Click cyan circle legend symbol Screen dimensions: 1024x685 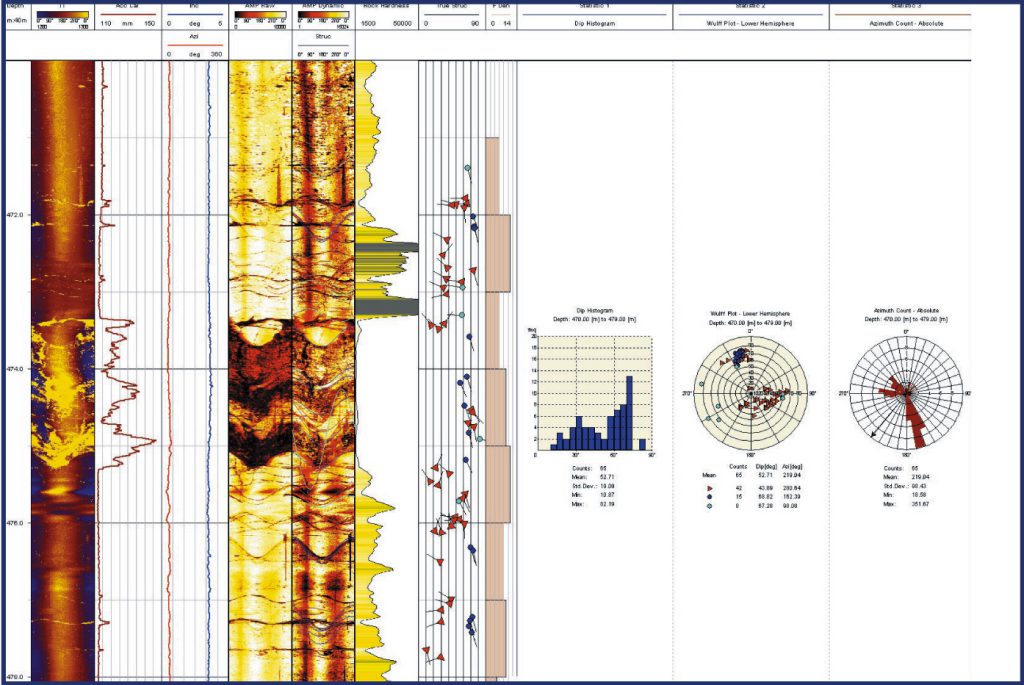pos(709,505)
